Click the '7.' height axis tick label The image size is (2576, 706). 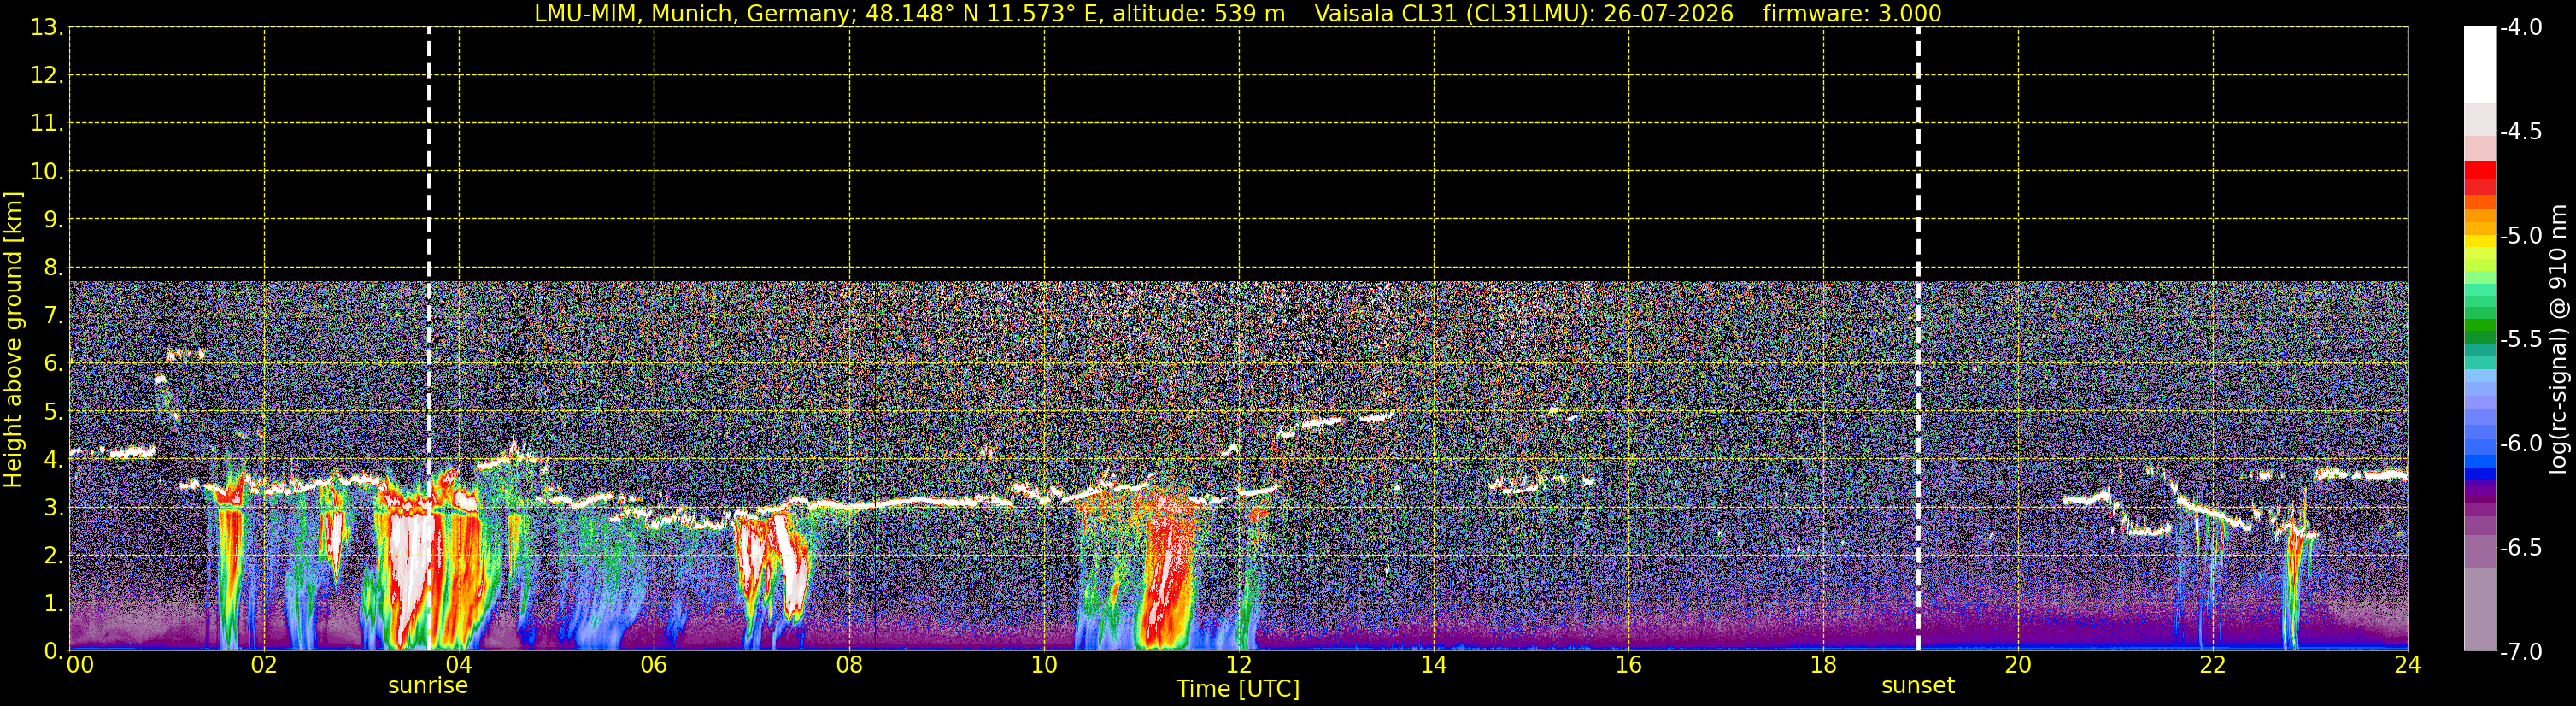click(54, 316)
